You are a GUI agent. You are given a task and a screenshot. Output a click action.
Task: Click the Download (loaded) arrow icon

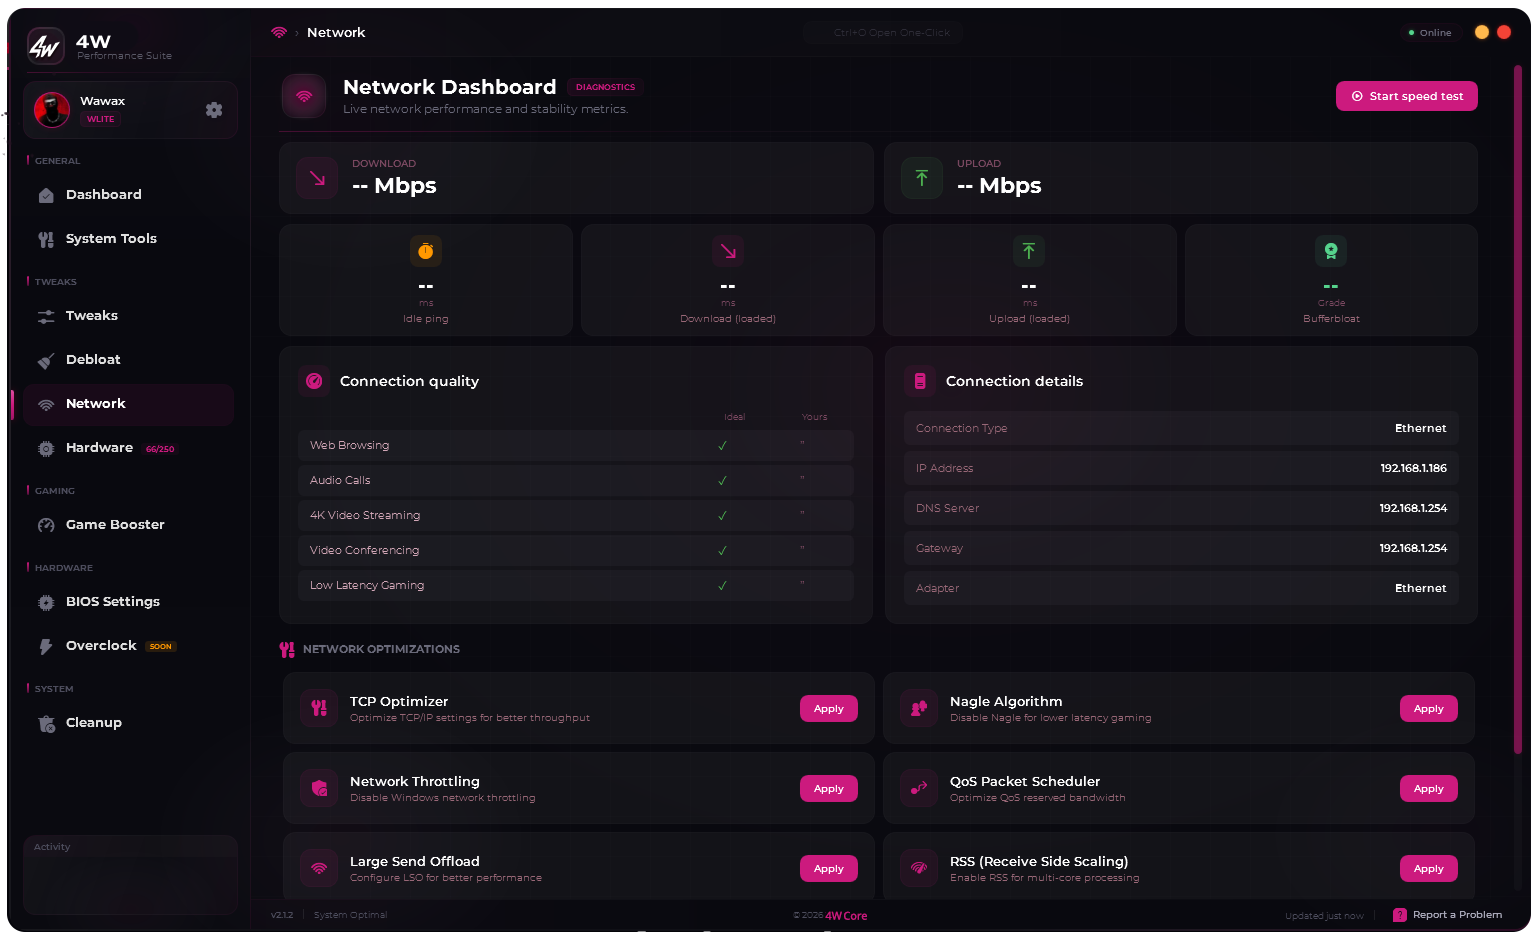(728, 251)
